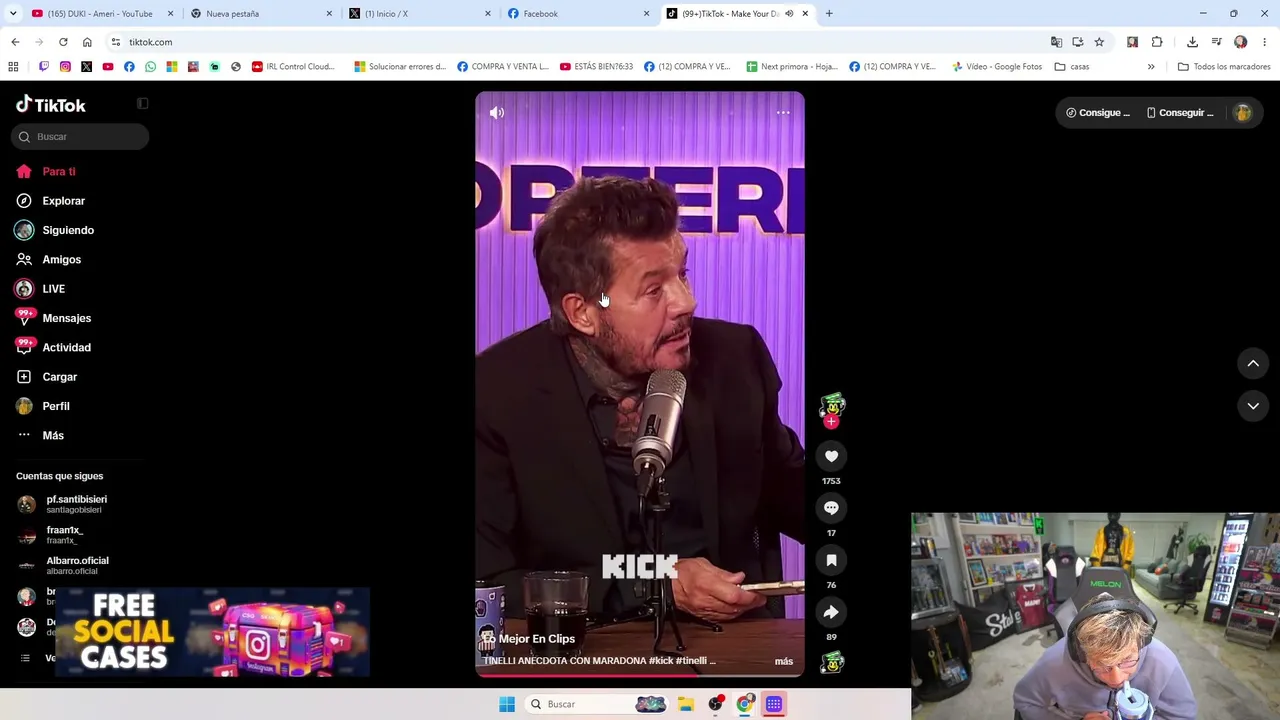Image resolution: width=1280 pixels, height=720 pixels.
Task: Expand the caption with más
Action: [x=784, y=661]
